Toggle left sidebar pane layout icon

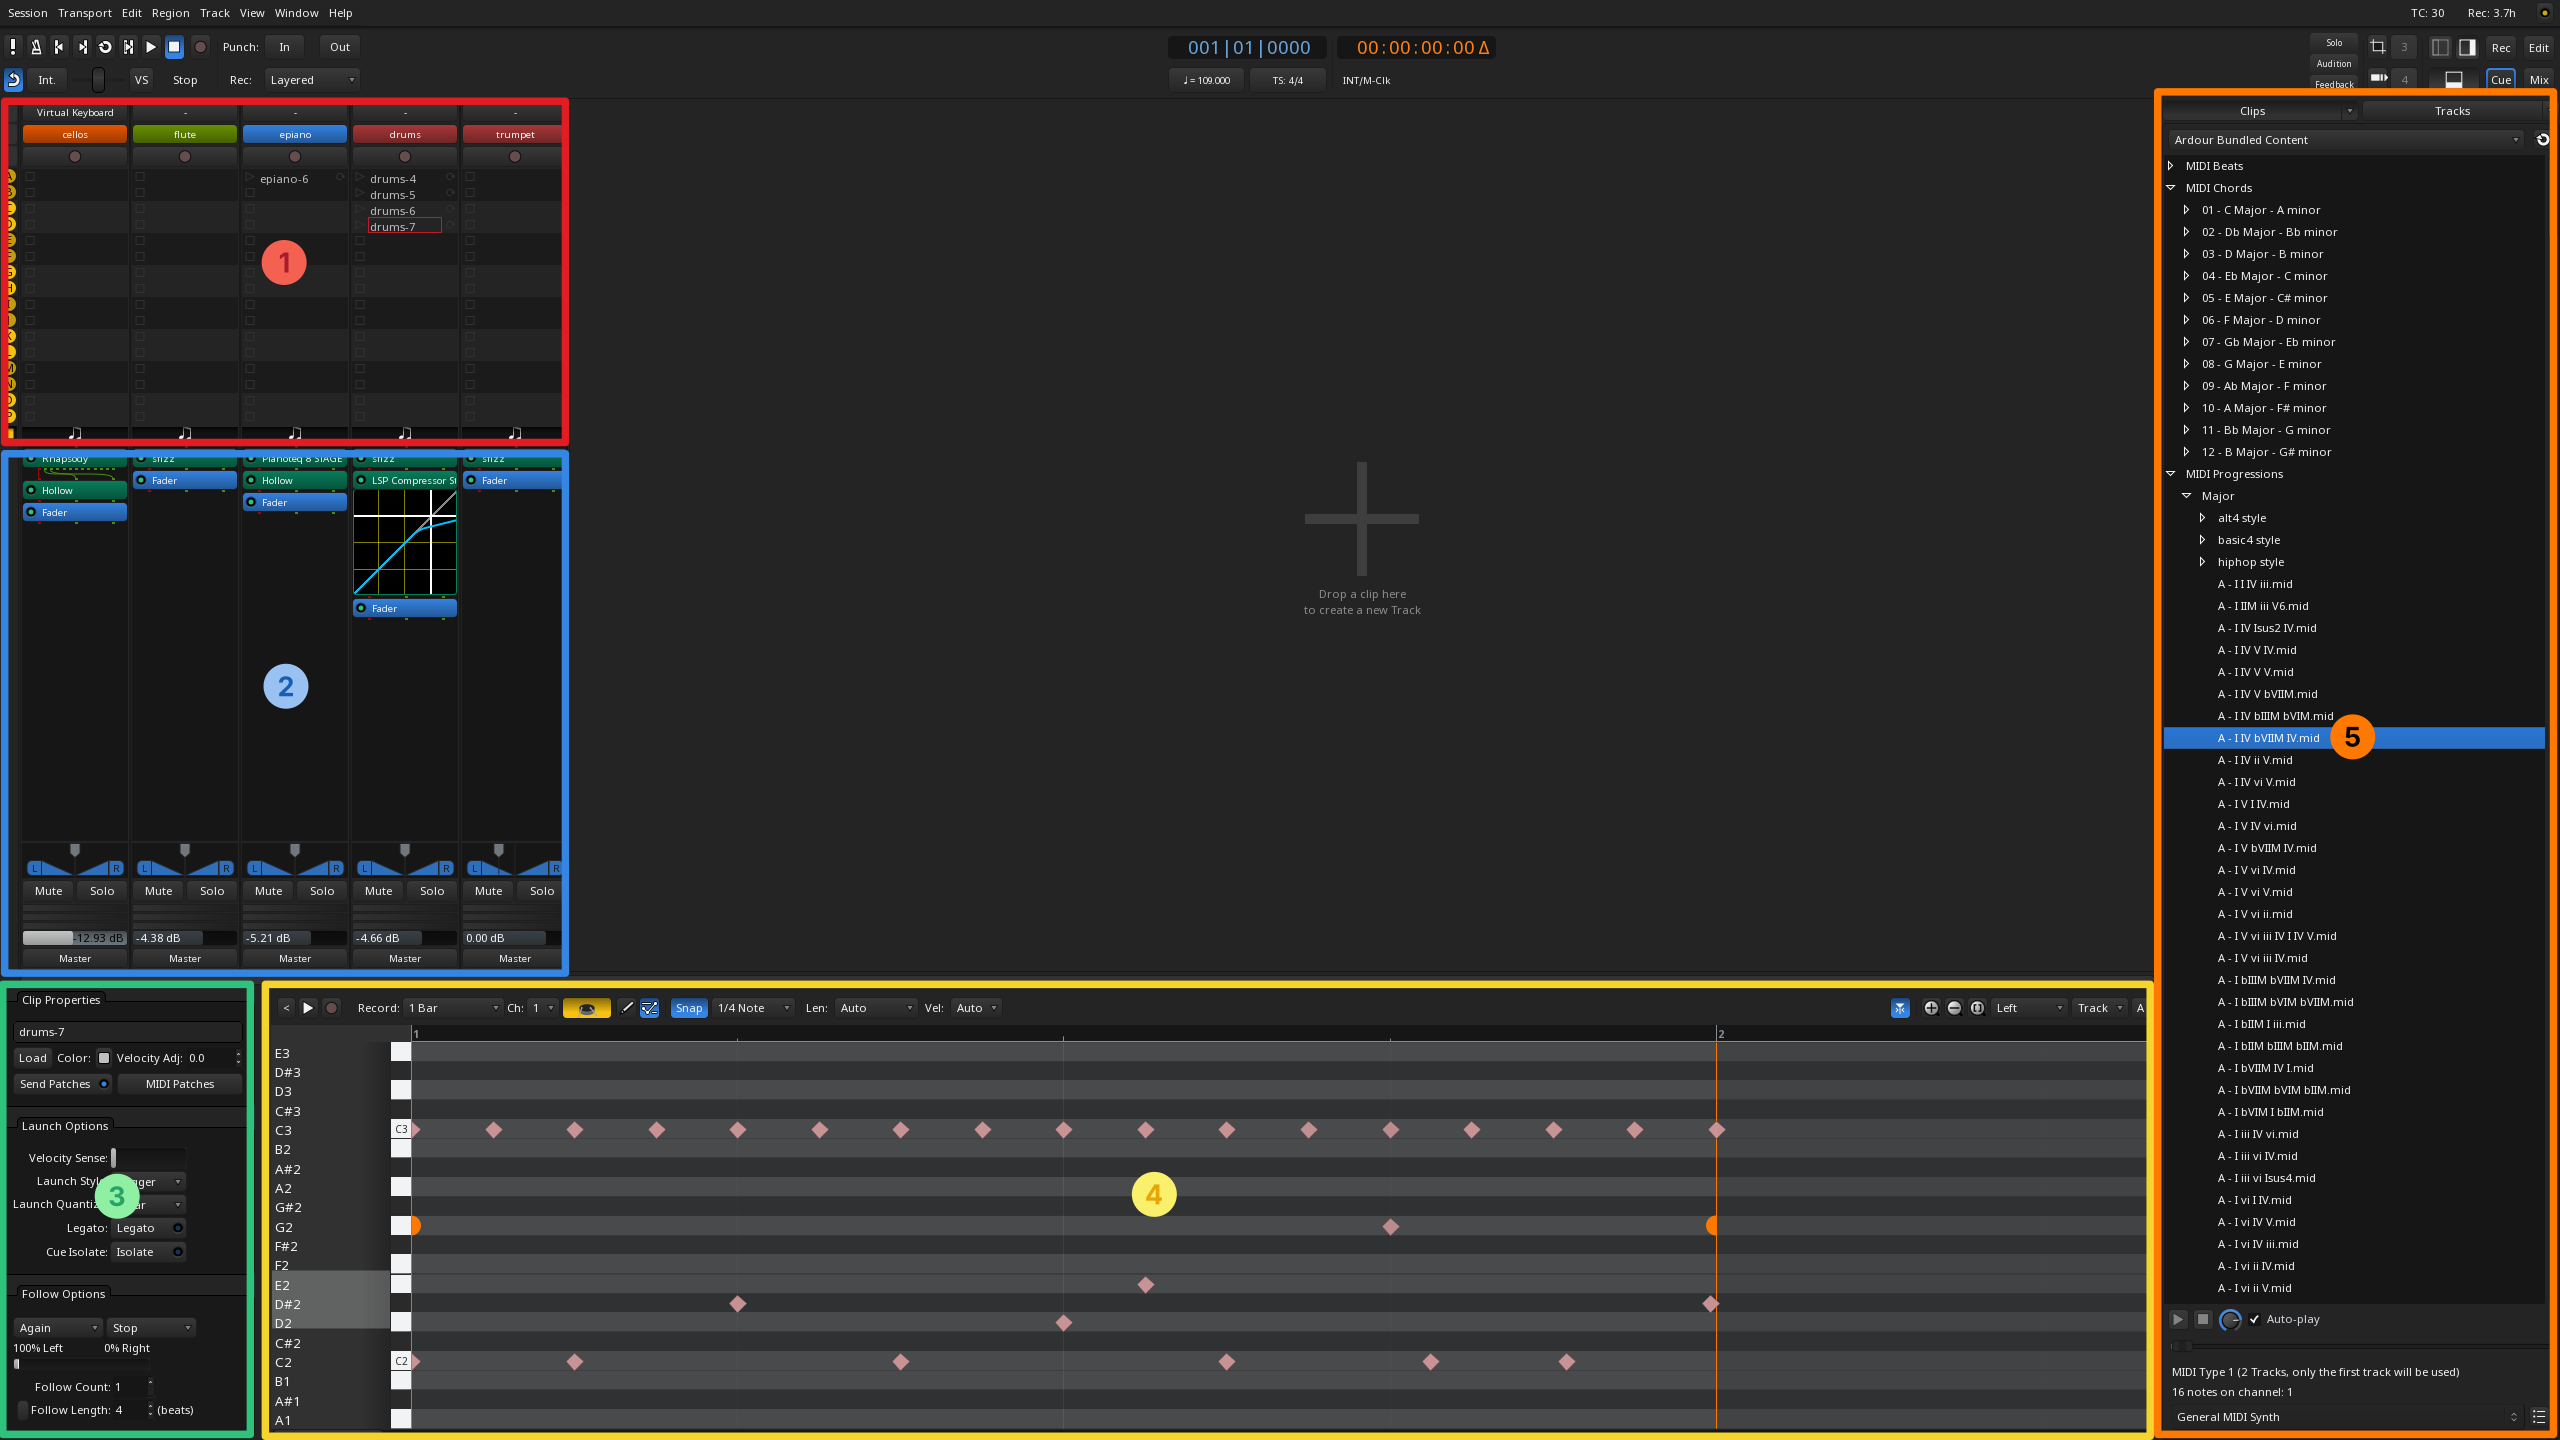pyautogui.click(x=2440, y=47)
